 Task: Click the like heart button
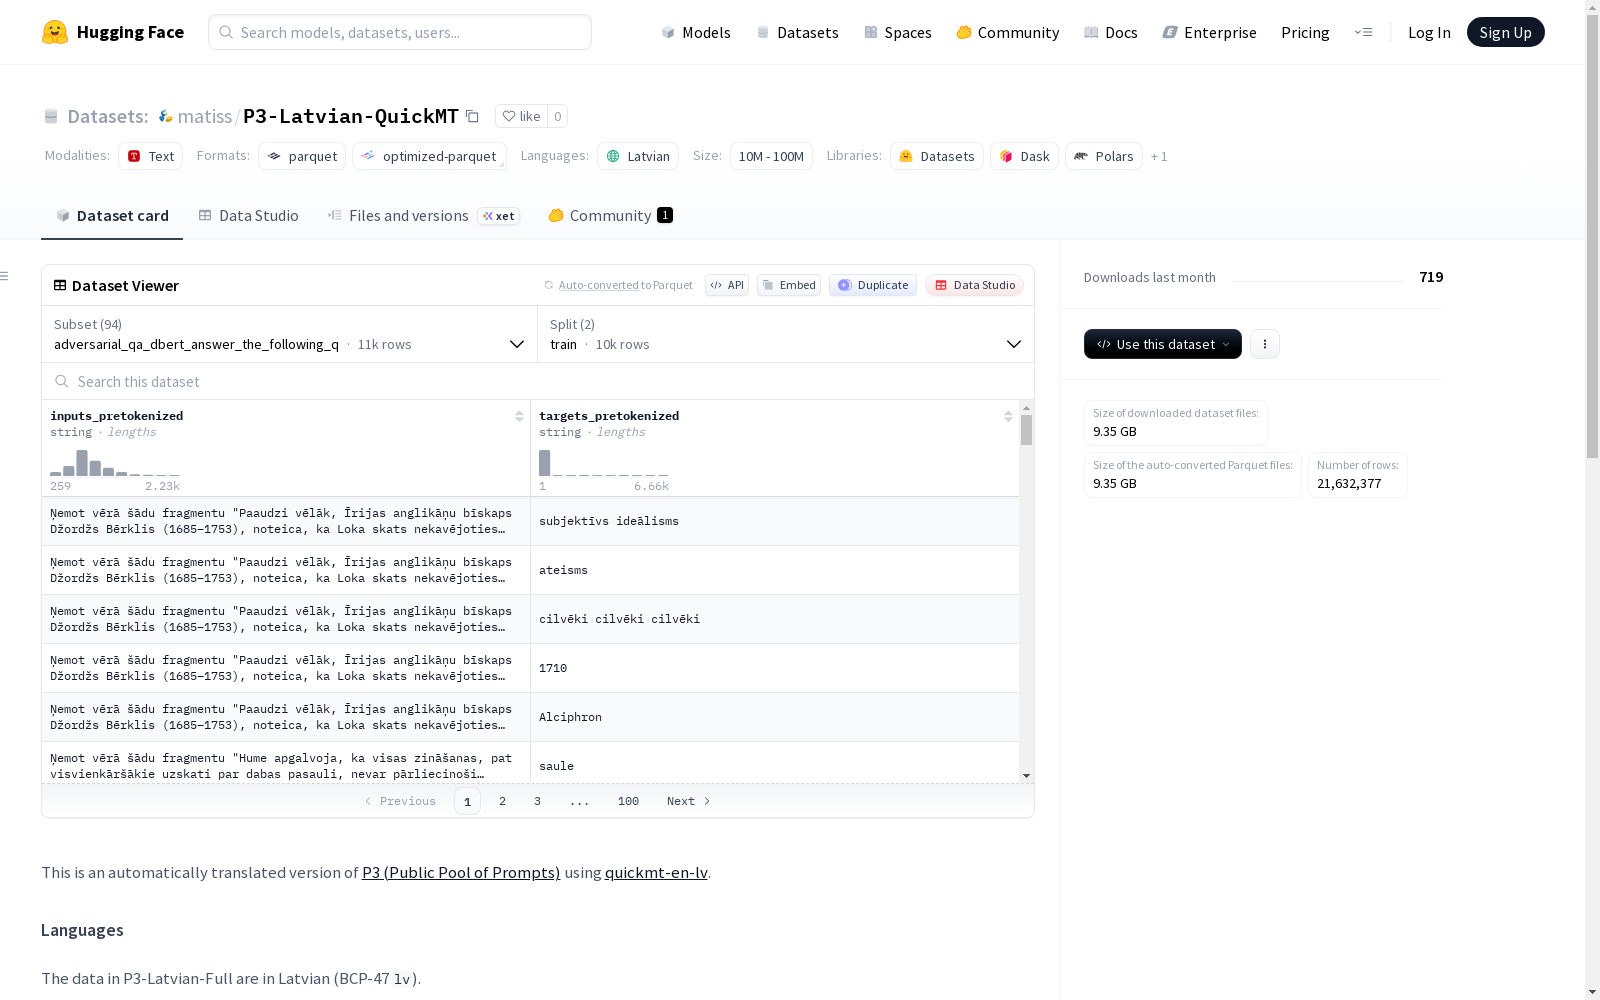(x=521, y=117)
